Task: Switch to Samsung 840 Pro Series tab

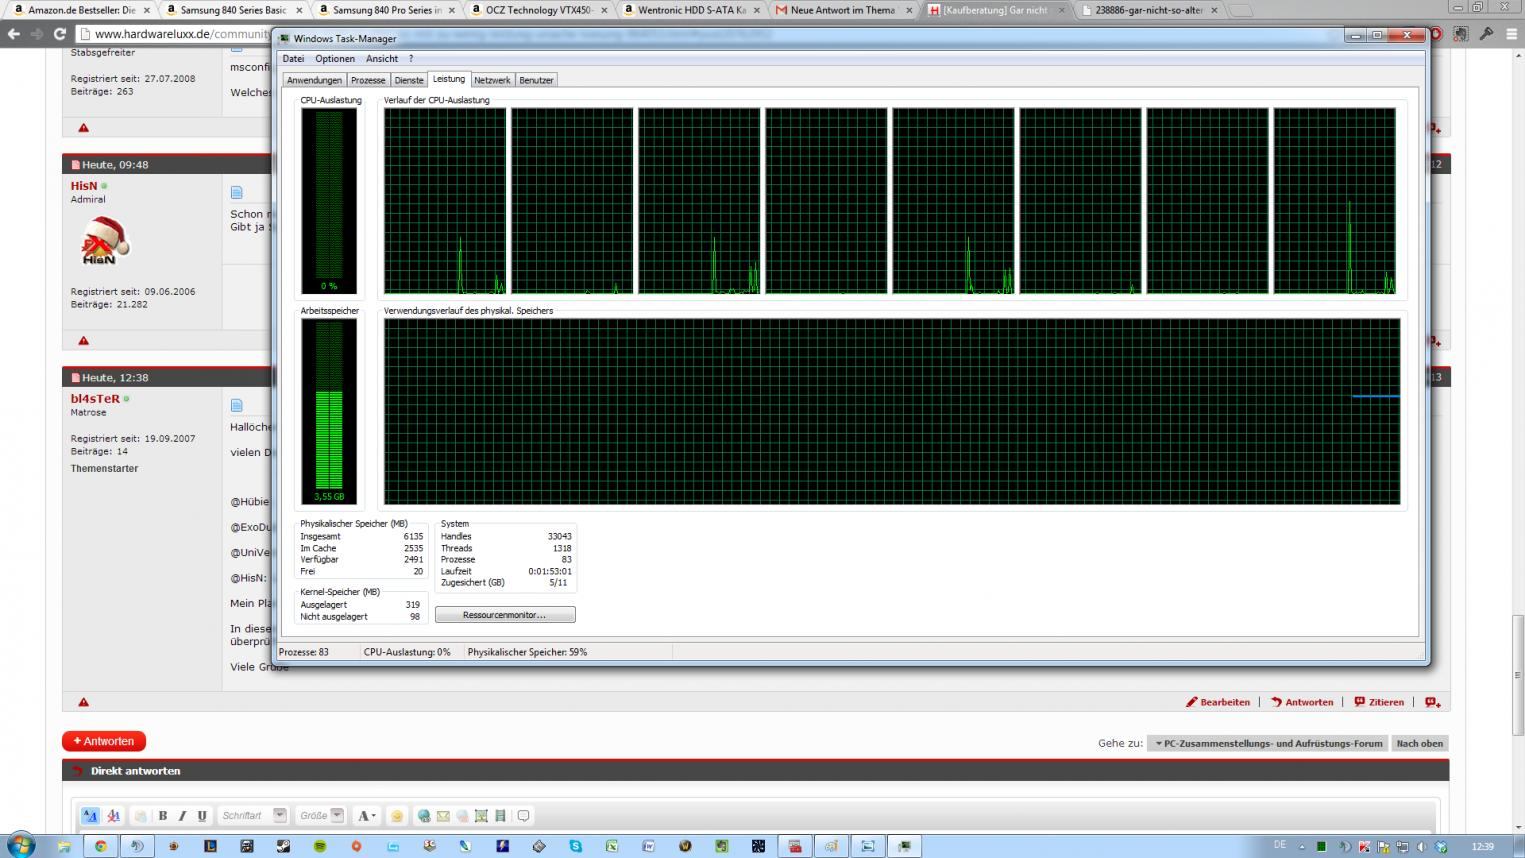Action: 386,10
